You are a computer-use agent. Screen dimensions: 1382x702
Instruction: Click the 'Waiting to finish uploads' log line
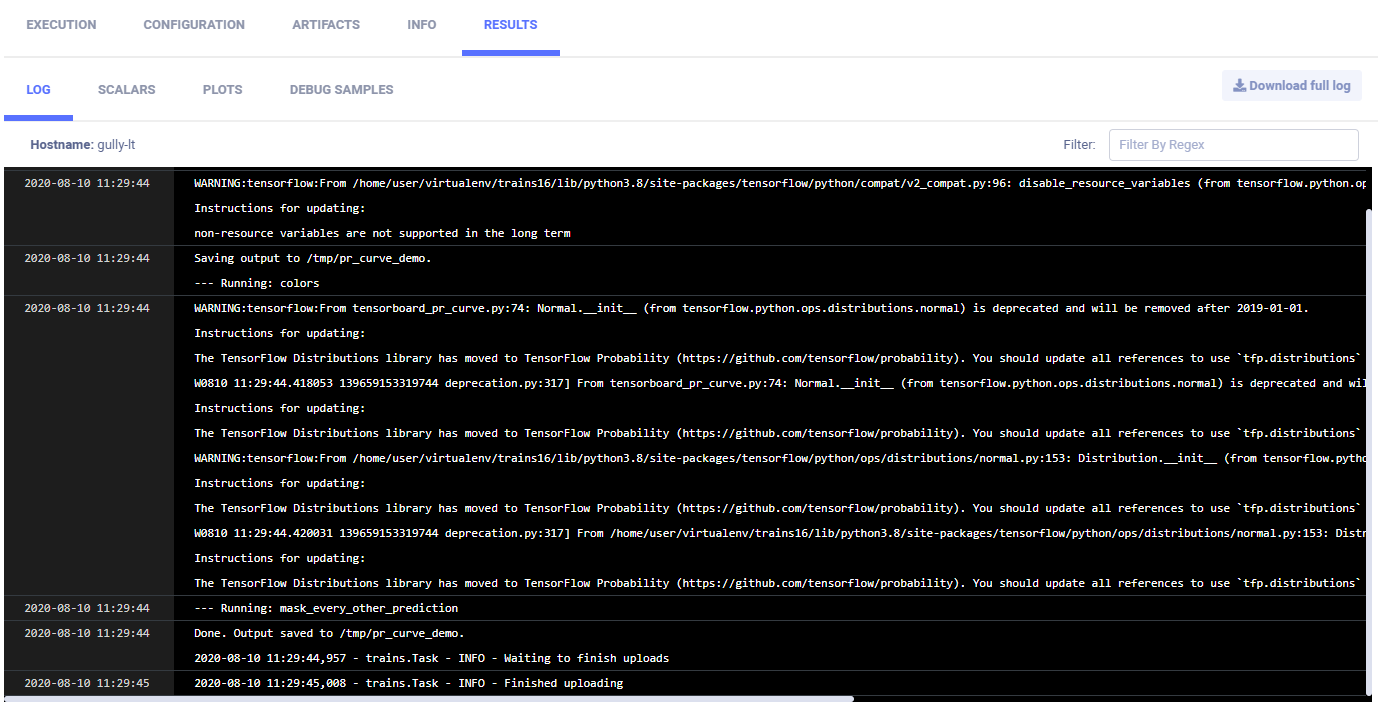click(x=432, y=658)
